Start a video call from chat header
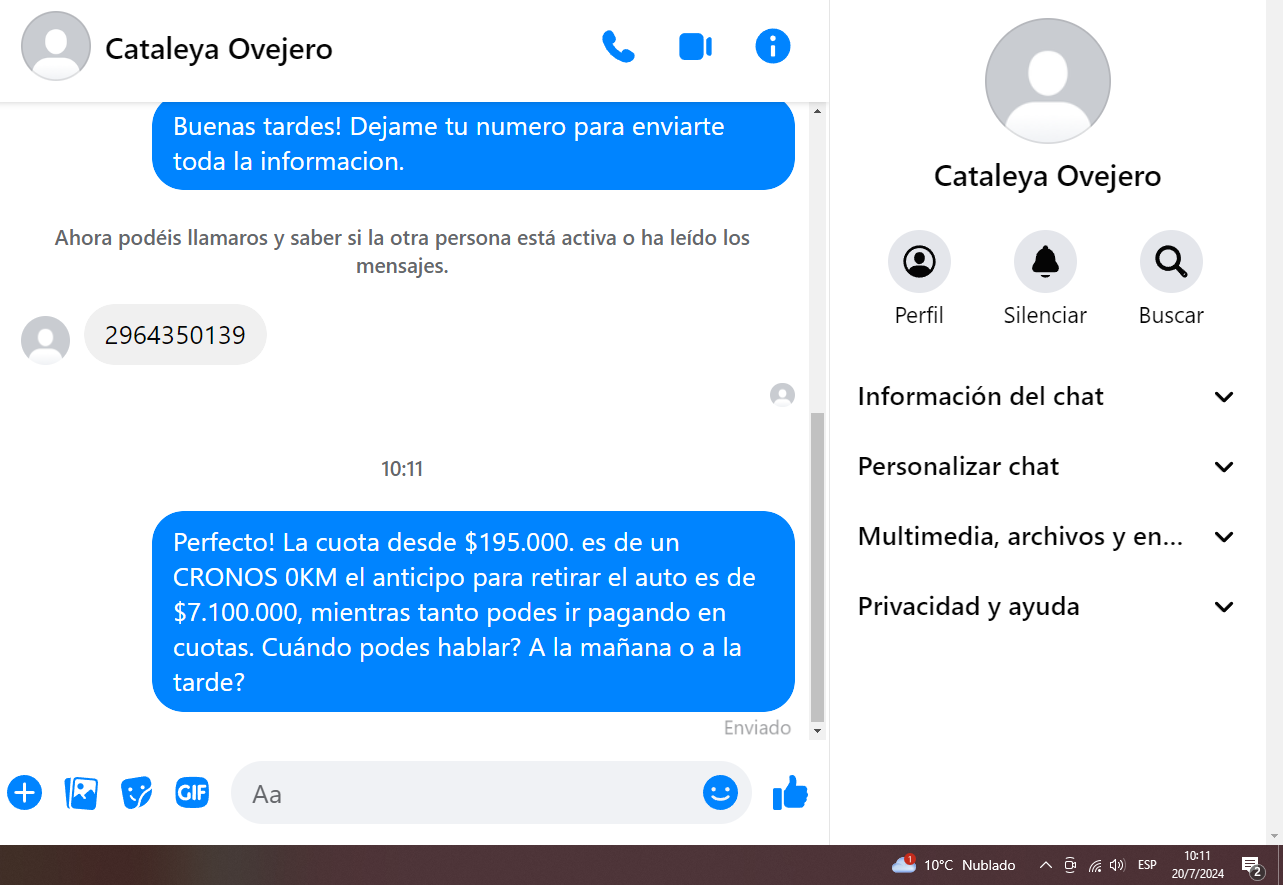This screenshot has width=1283, height=885. click(695, 47)
